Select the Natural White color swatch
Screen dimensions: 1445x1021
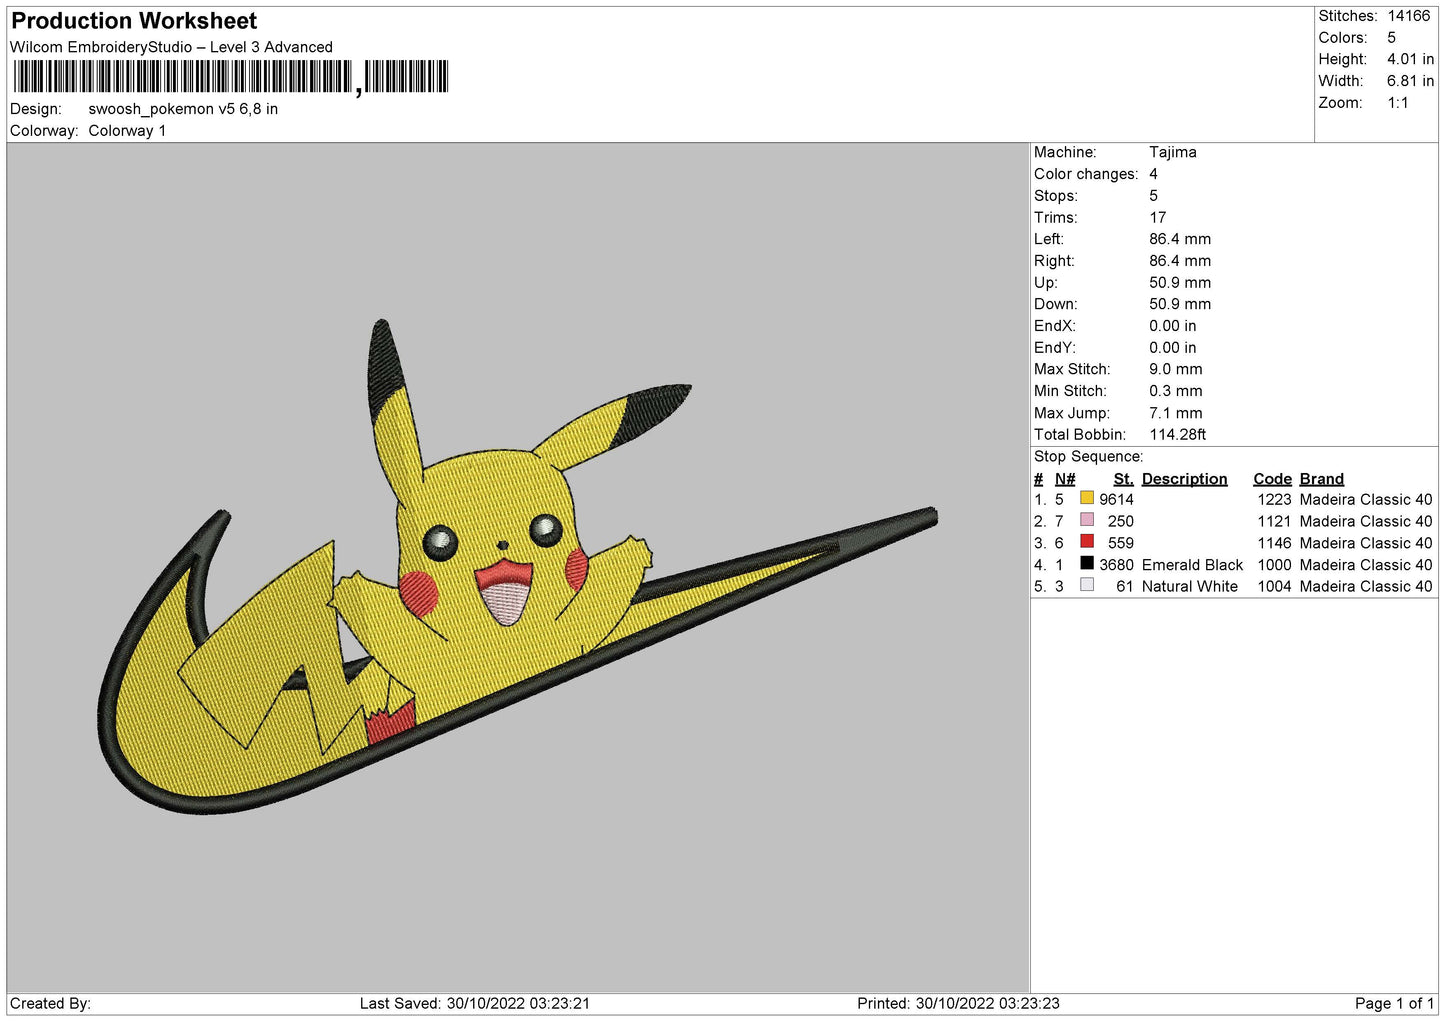pos(1086,585)
